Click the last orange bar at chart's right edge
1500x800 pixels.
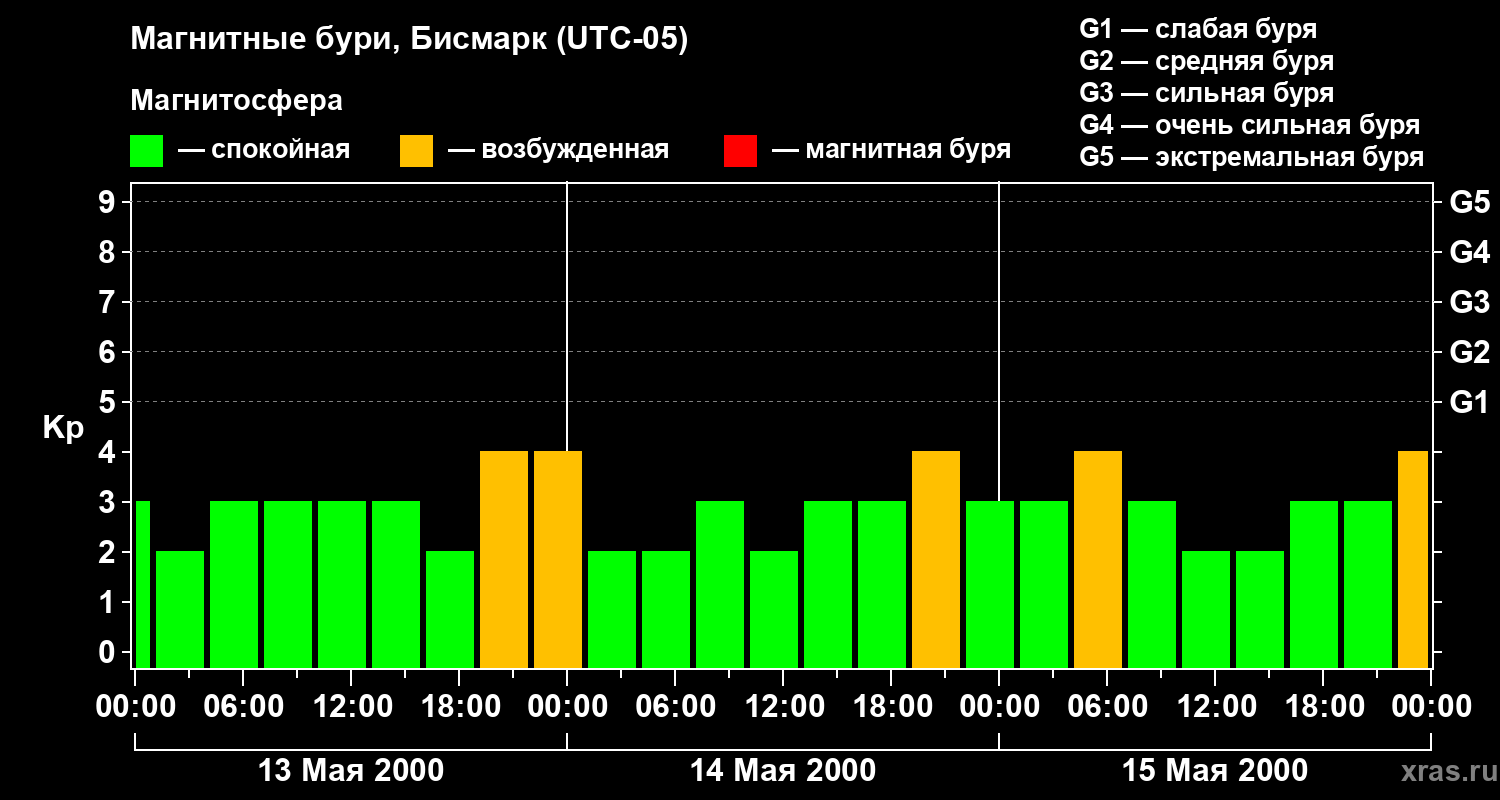pos(1413,560)
